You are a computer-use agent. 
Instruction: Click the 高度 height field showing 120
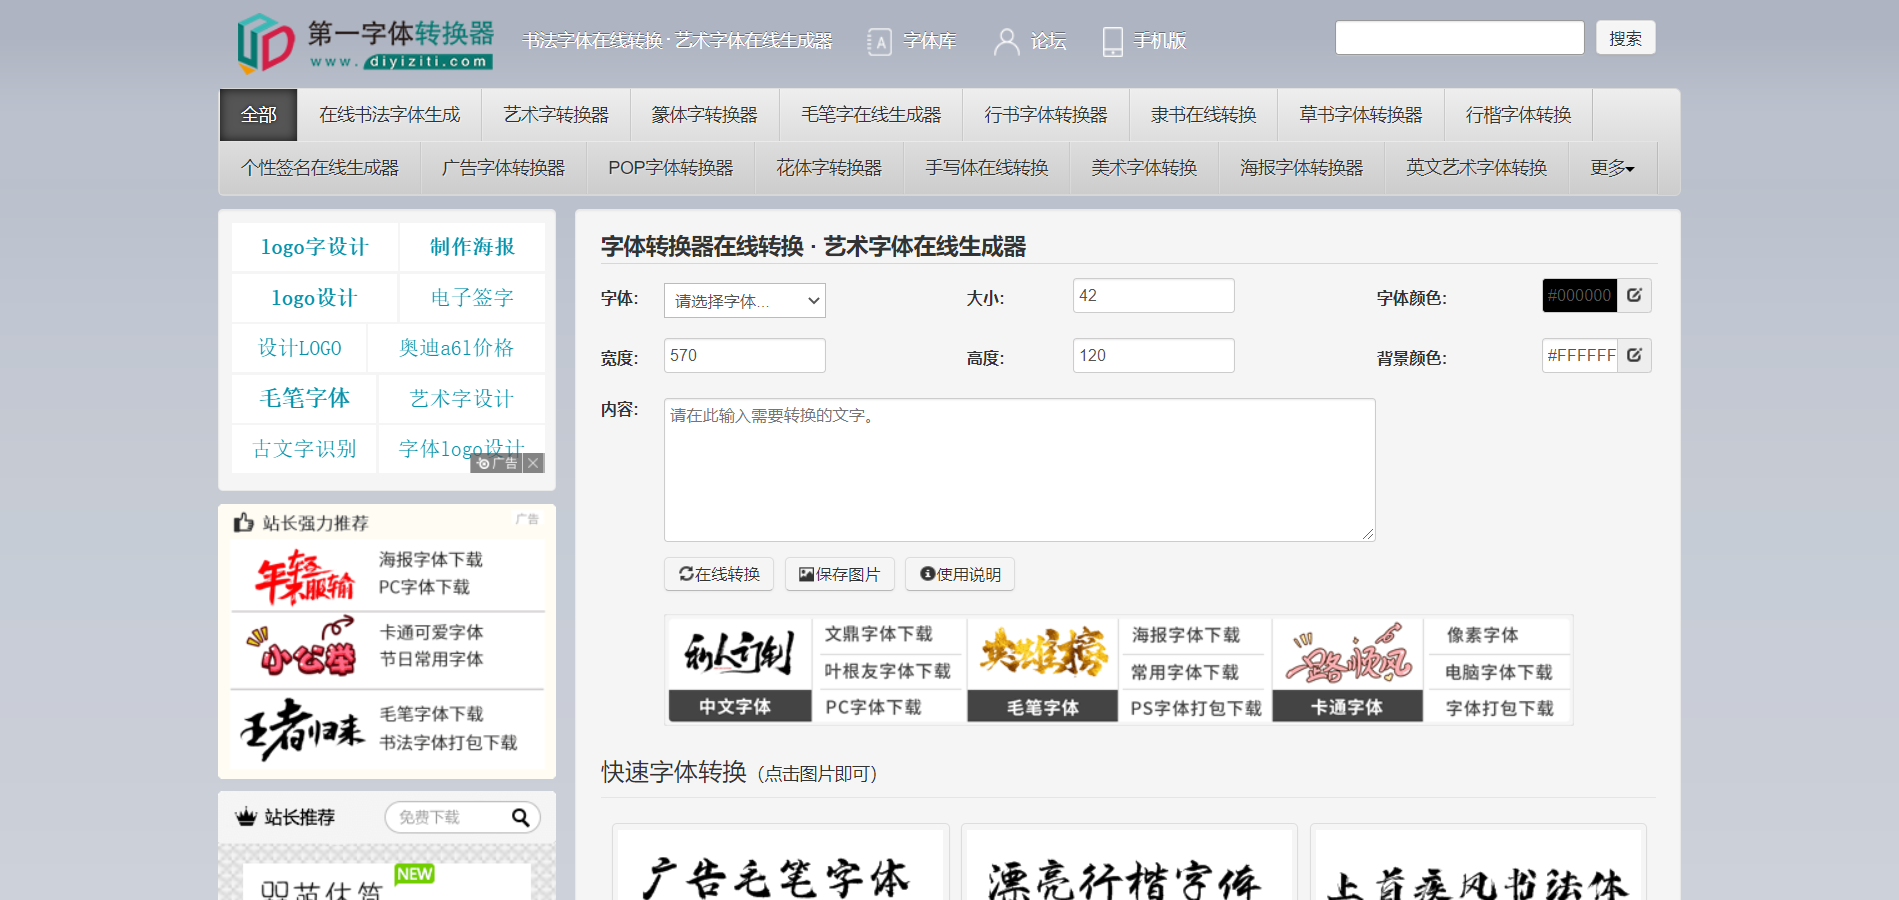point(1153,356)
